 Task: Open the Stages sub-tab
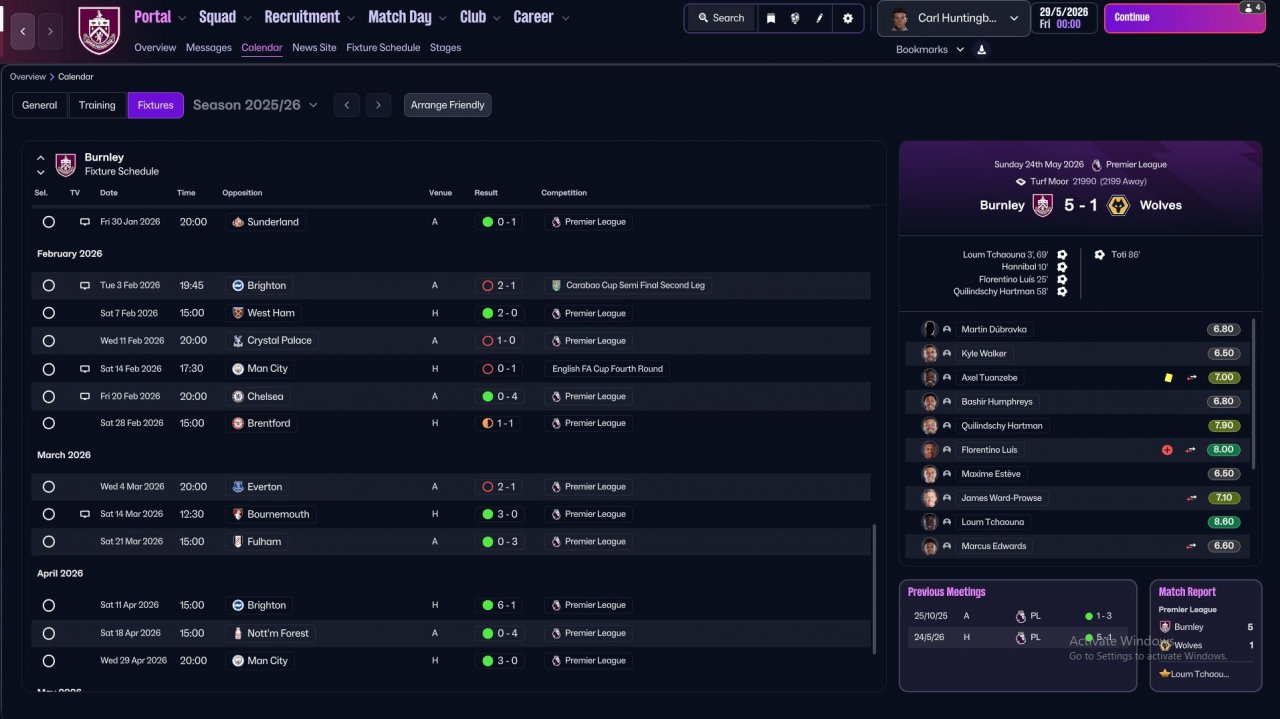[445, 47]
